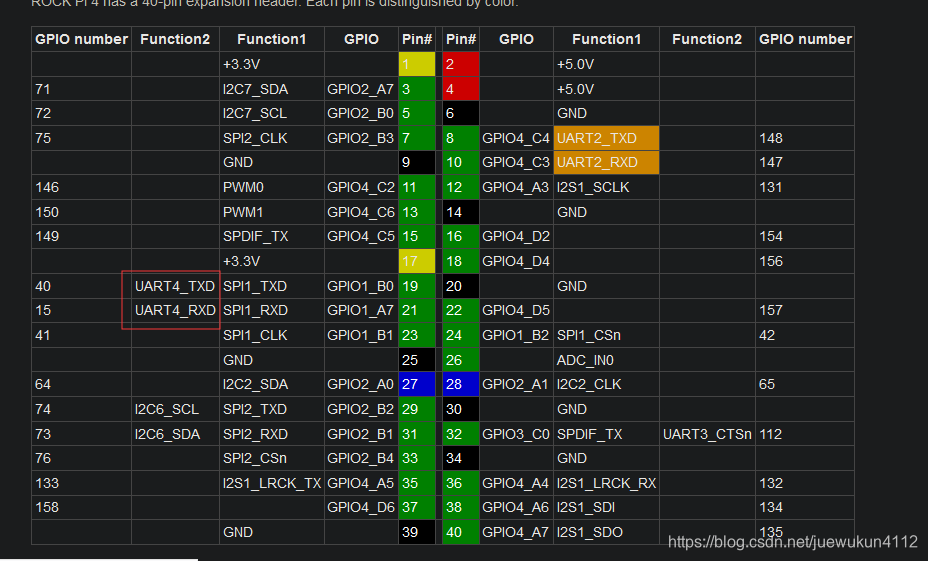
Task: Select the I2S1_SDO cell
Action: 606,532
